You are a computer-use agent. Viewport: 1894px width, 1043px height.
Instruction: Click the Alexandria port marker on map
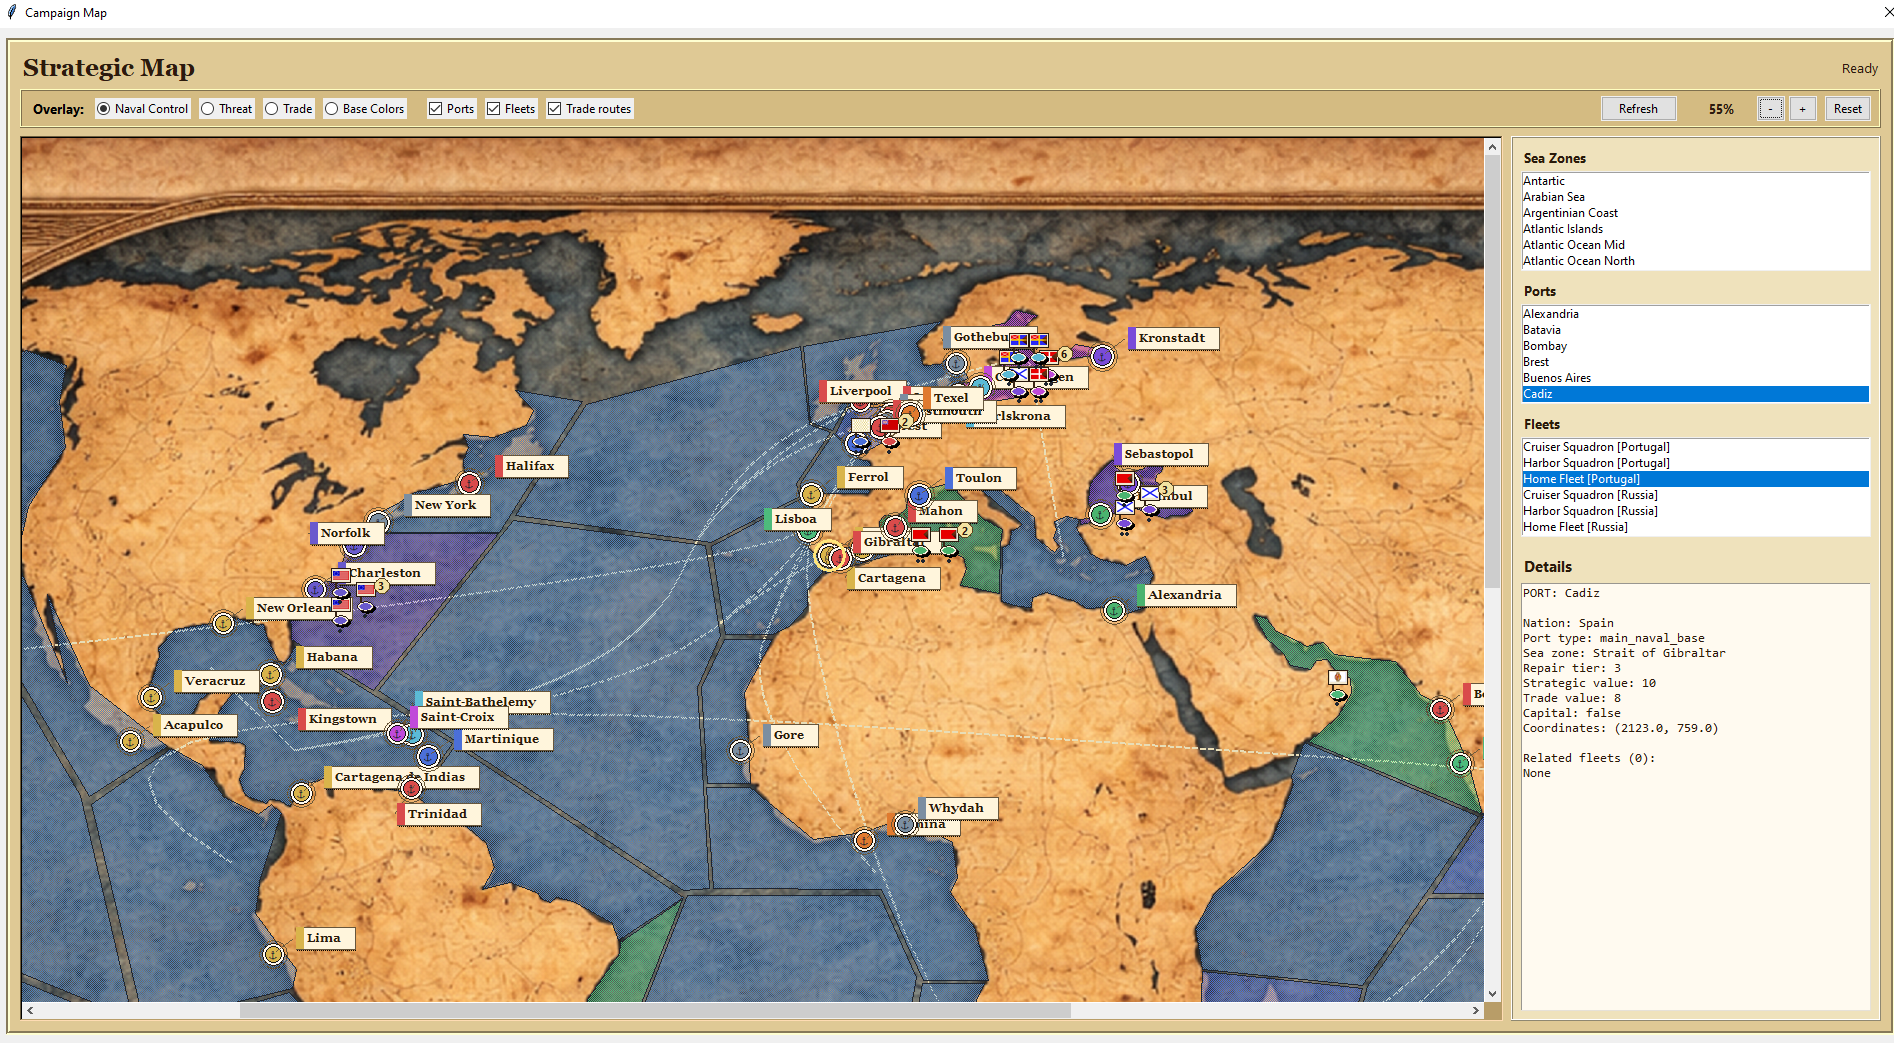coord(1114,610)
